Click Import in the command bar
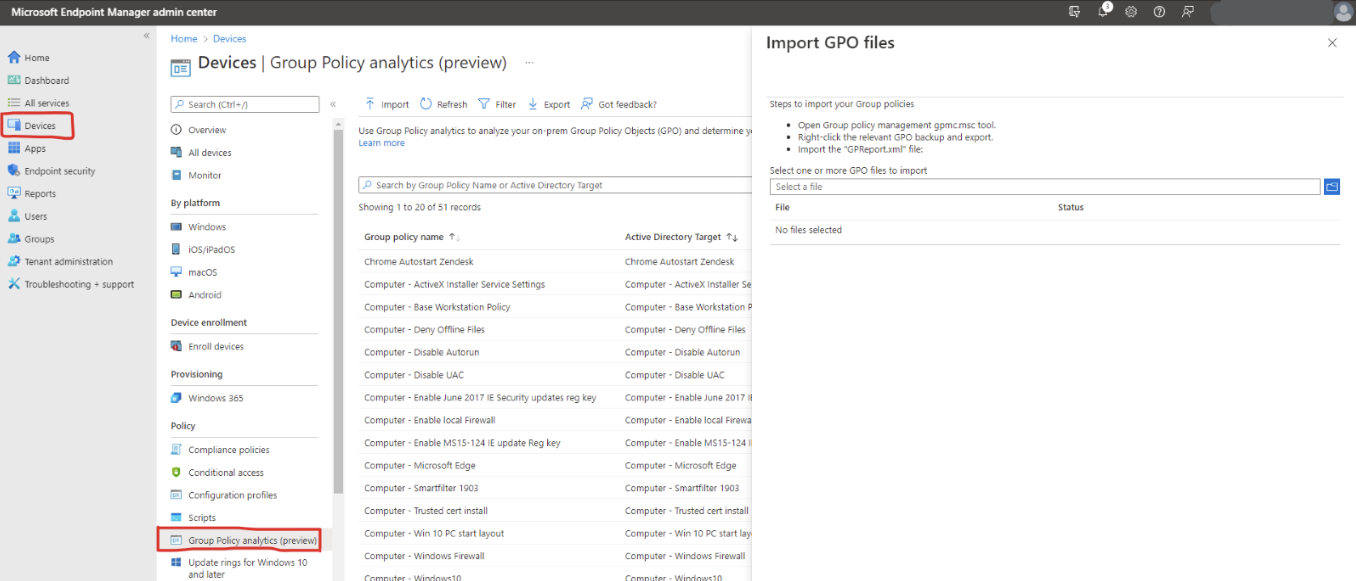This screenshot has width=1356, height=581. coord(387,104)
